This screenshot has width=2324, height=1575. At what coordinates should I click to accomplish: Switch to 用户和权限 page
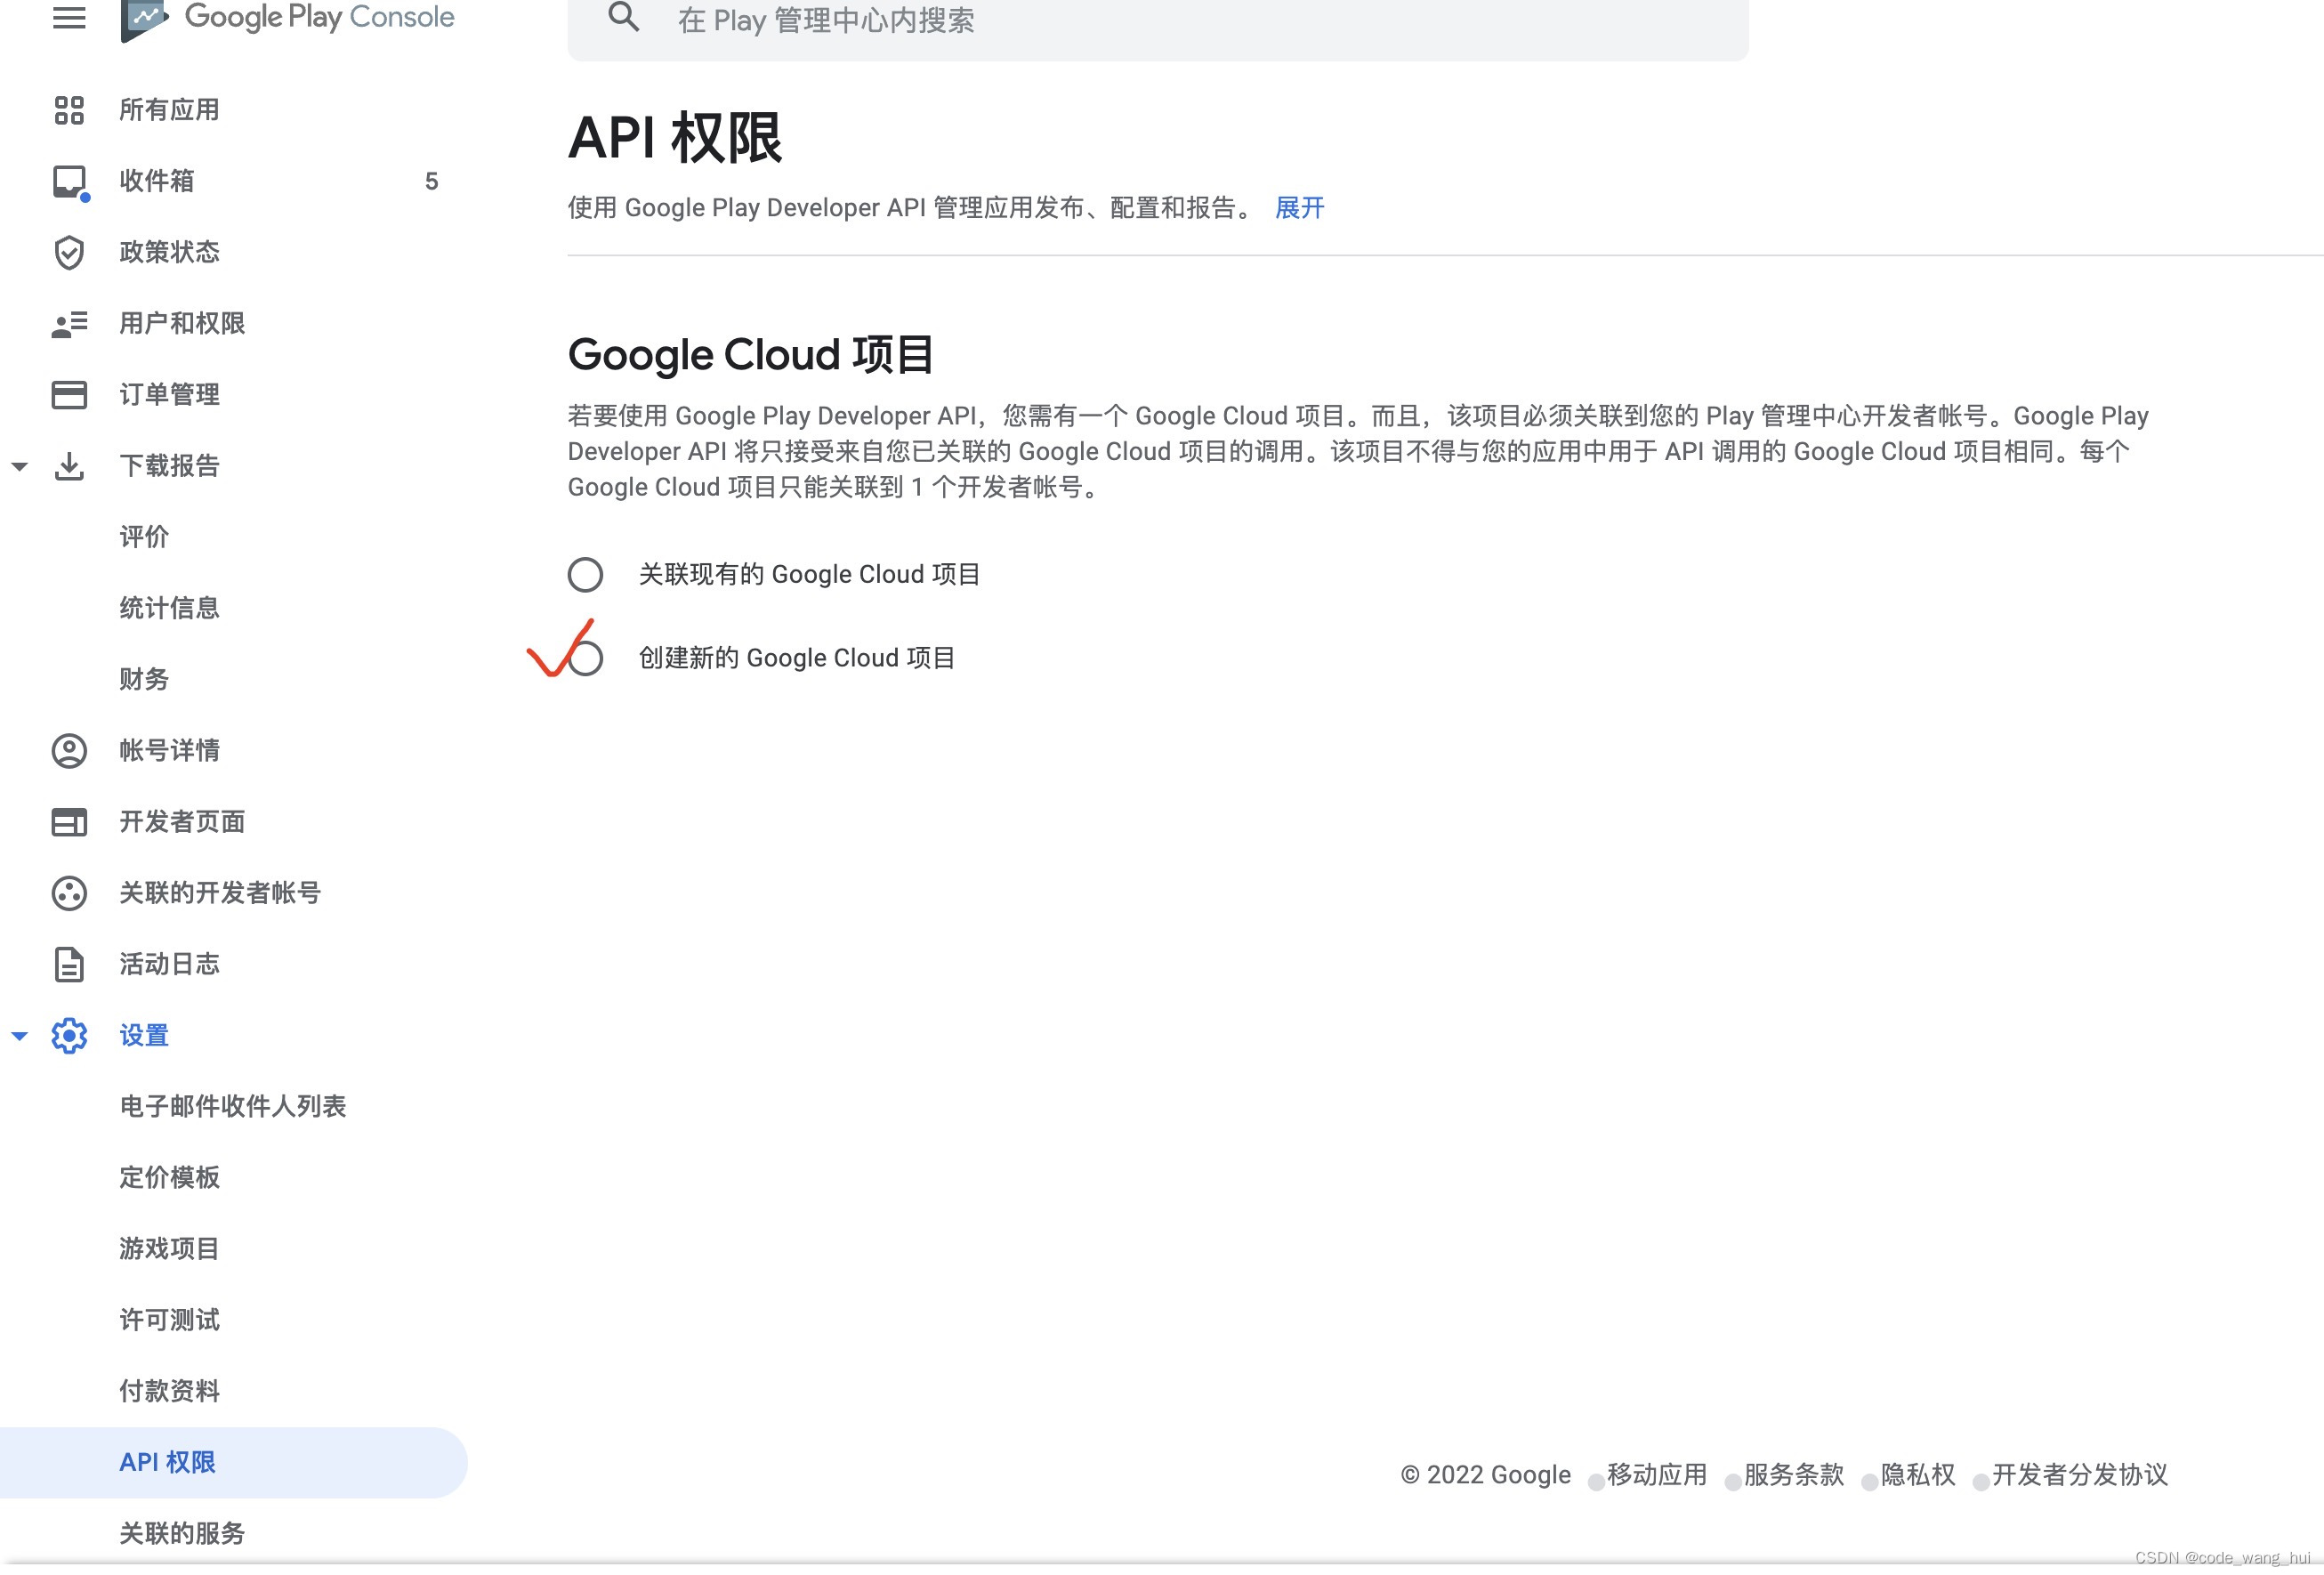click(x=180, y=323)
